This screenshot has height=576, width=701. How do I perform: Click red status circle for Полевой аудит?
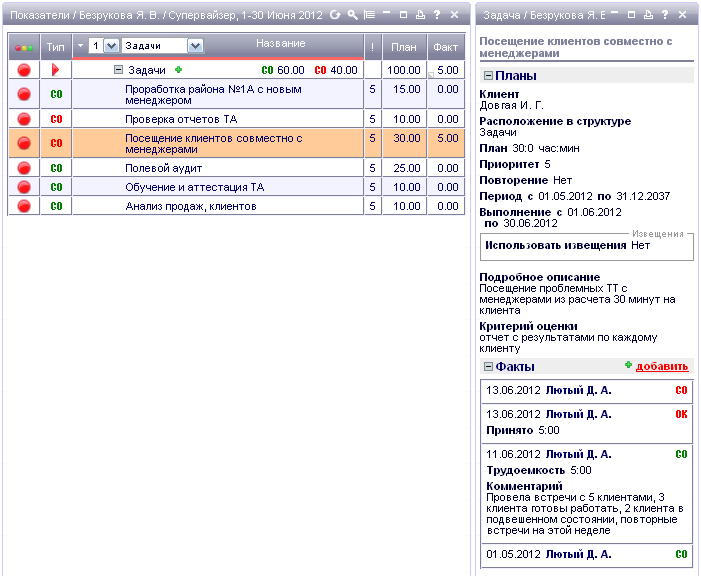click(x=24, y=168)
